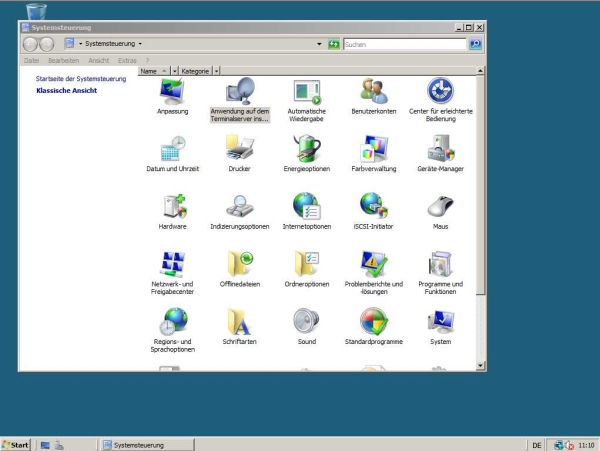This screenshot has width=600, height=451.
Task: Expand the Kategorie column dropdown arrow
Action: [216, 71]
